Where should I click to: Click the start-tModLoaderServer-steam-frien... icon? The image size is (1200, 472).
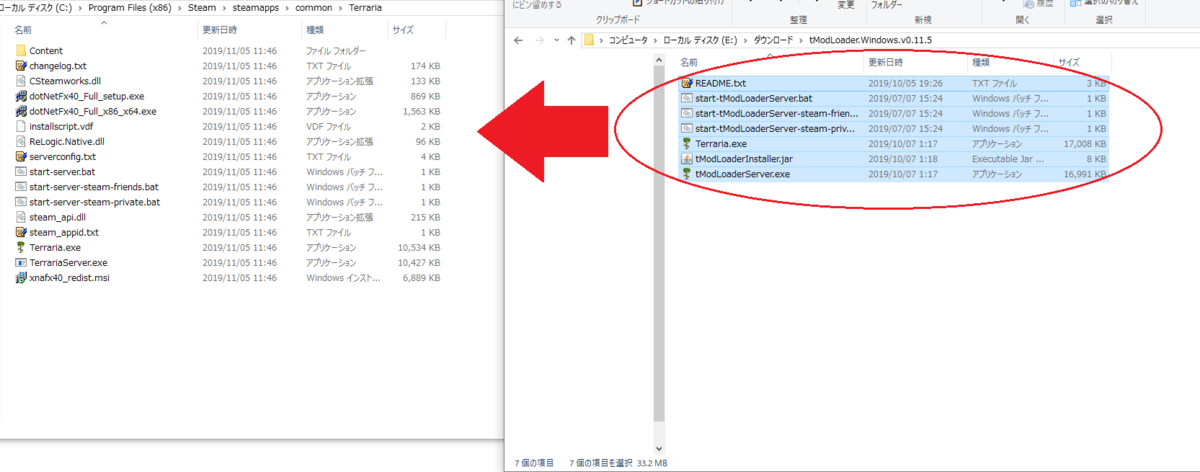point(686,114)
